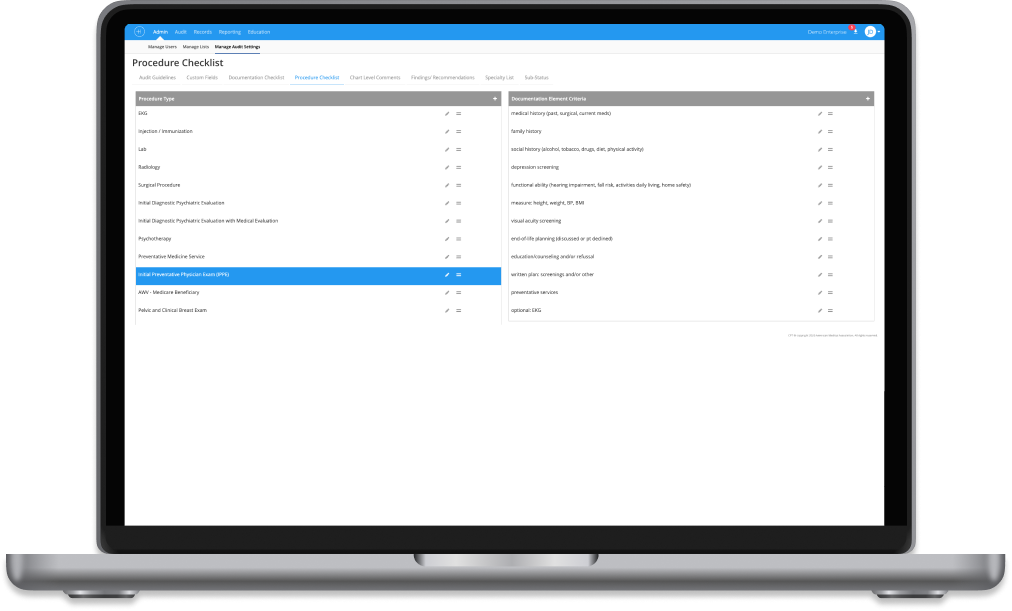Click the edit pencil for EKG procedure
This screenshot has width=1012, height=611.
[447, 114]
